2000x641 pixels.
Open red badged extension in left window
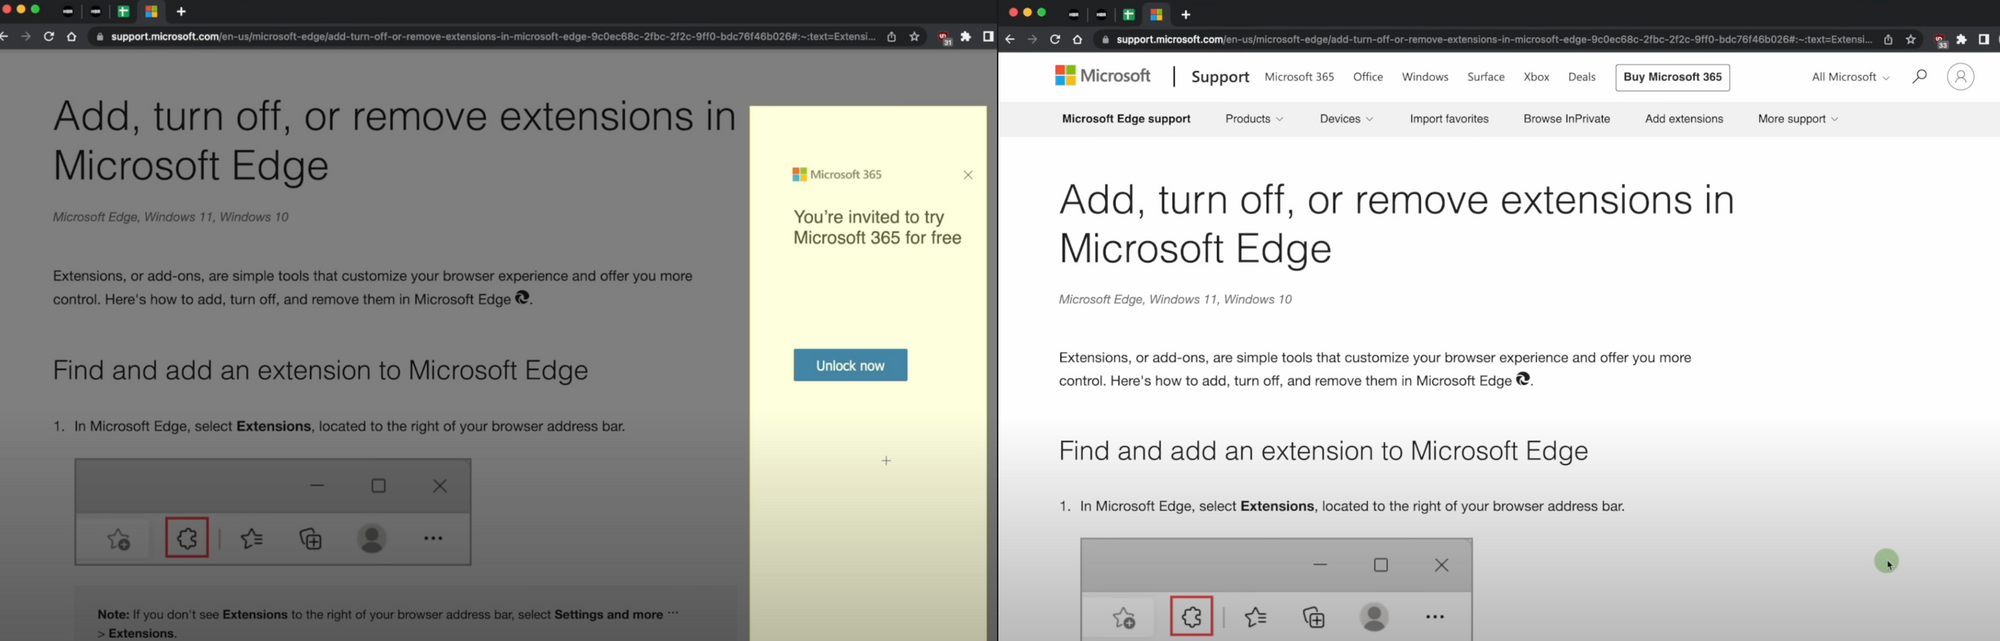coord(944,38)
